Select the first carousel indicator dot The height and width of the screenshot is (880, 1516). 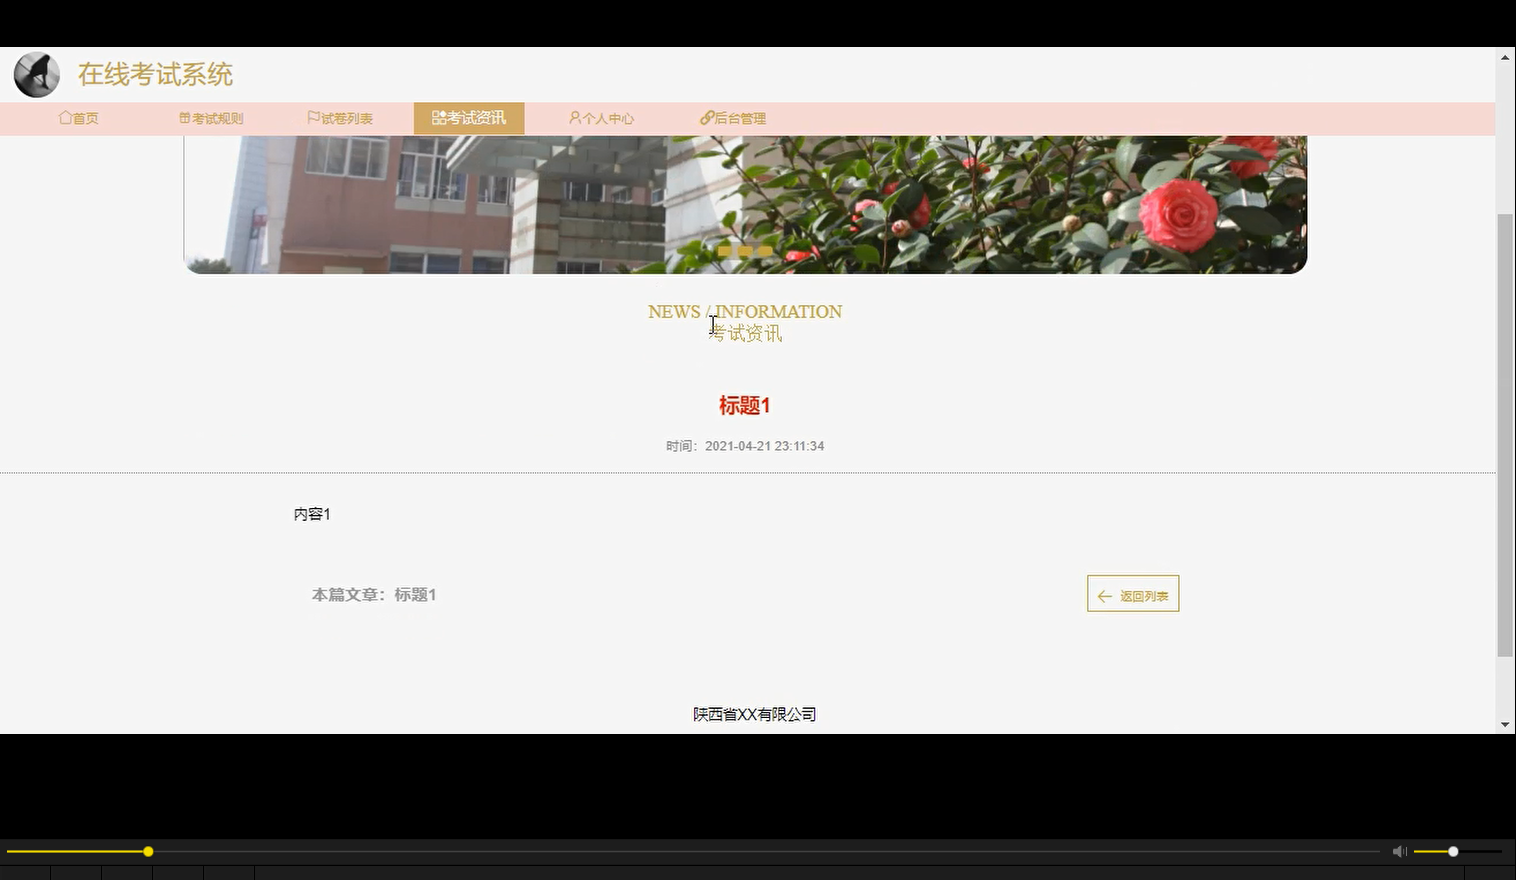click(723, 252)
